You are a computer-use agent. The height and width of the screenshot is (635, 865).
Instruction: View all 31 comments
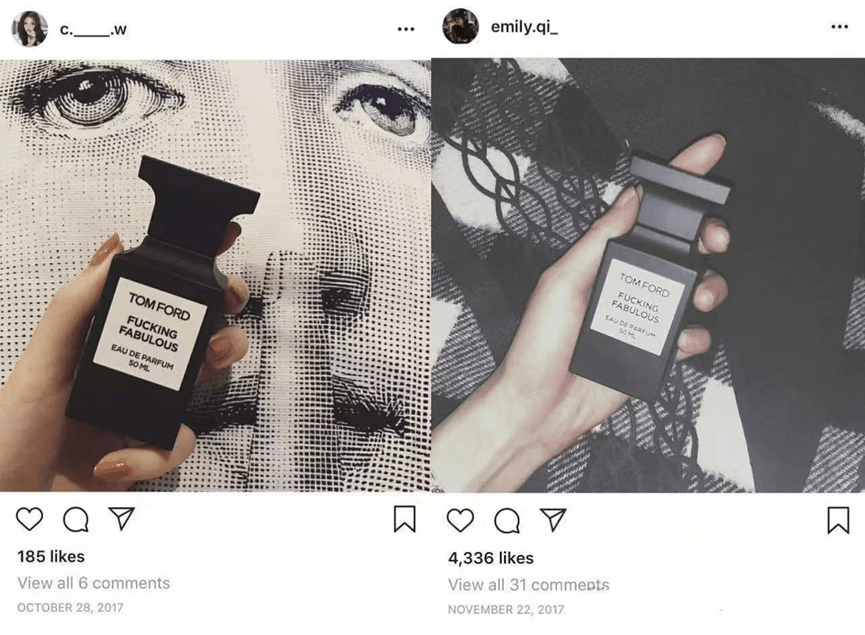tap(528, 585)
